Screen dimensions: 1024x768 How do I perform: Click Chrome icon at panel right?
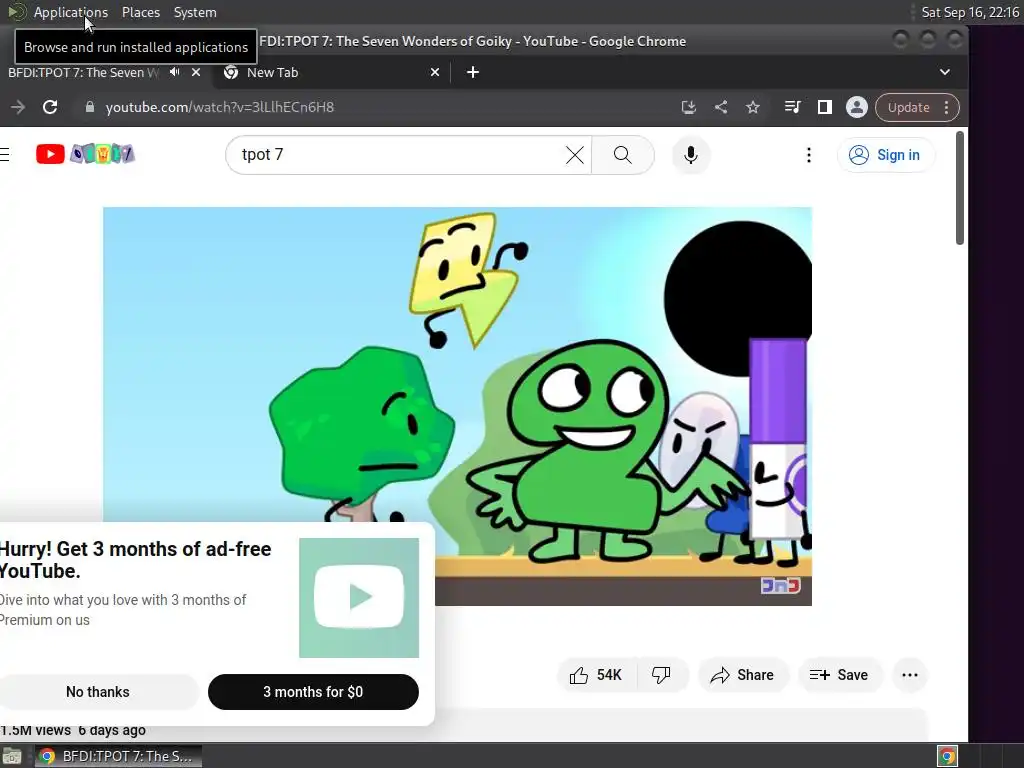click(947, 756)
